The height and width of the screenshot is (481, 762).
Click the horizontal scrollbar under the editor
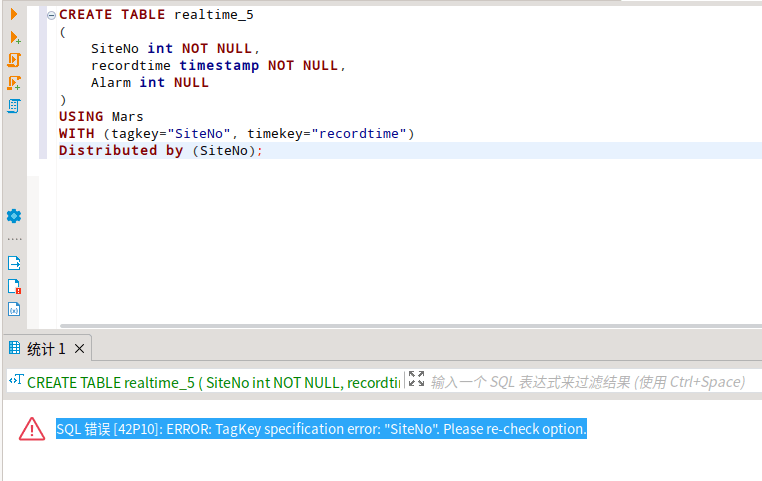(x=400, y=325)
